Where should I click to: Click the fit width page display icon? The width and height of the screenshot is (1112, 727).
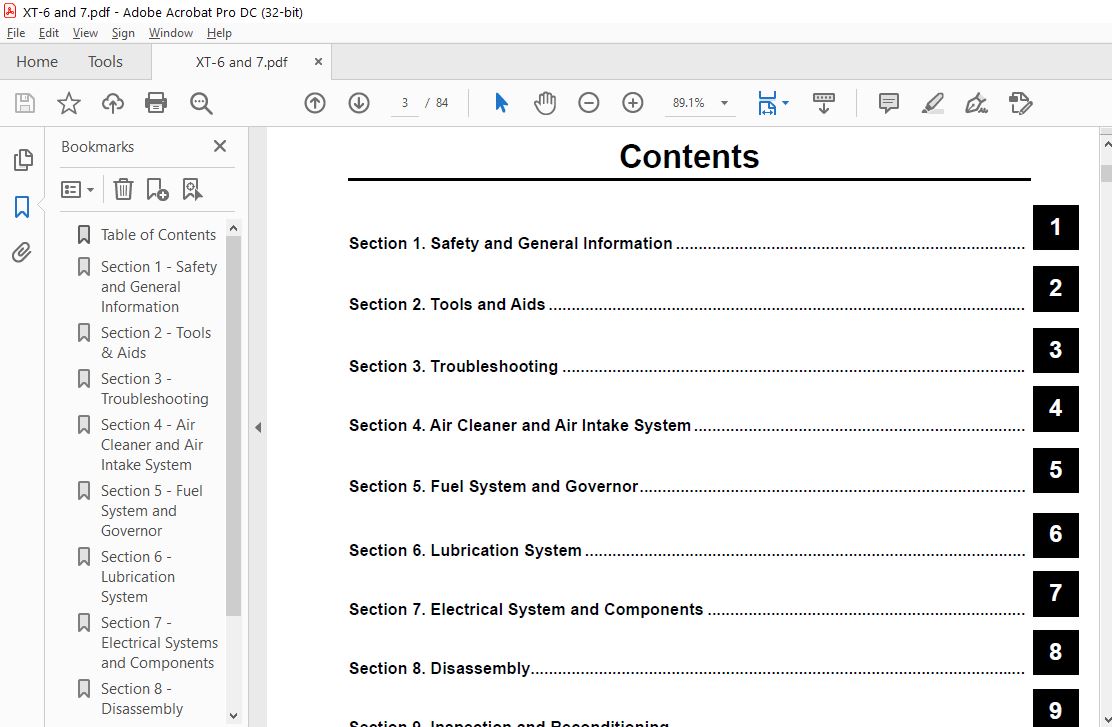[767, 104]
